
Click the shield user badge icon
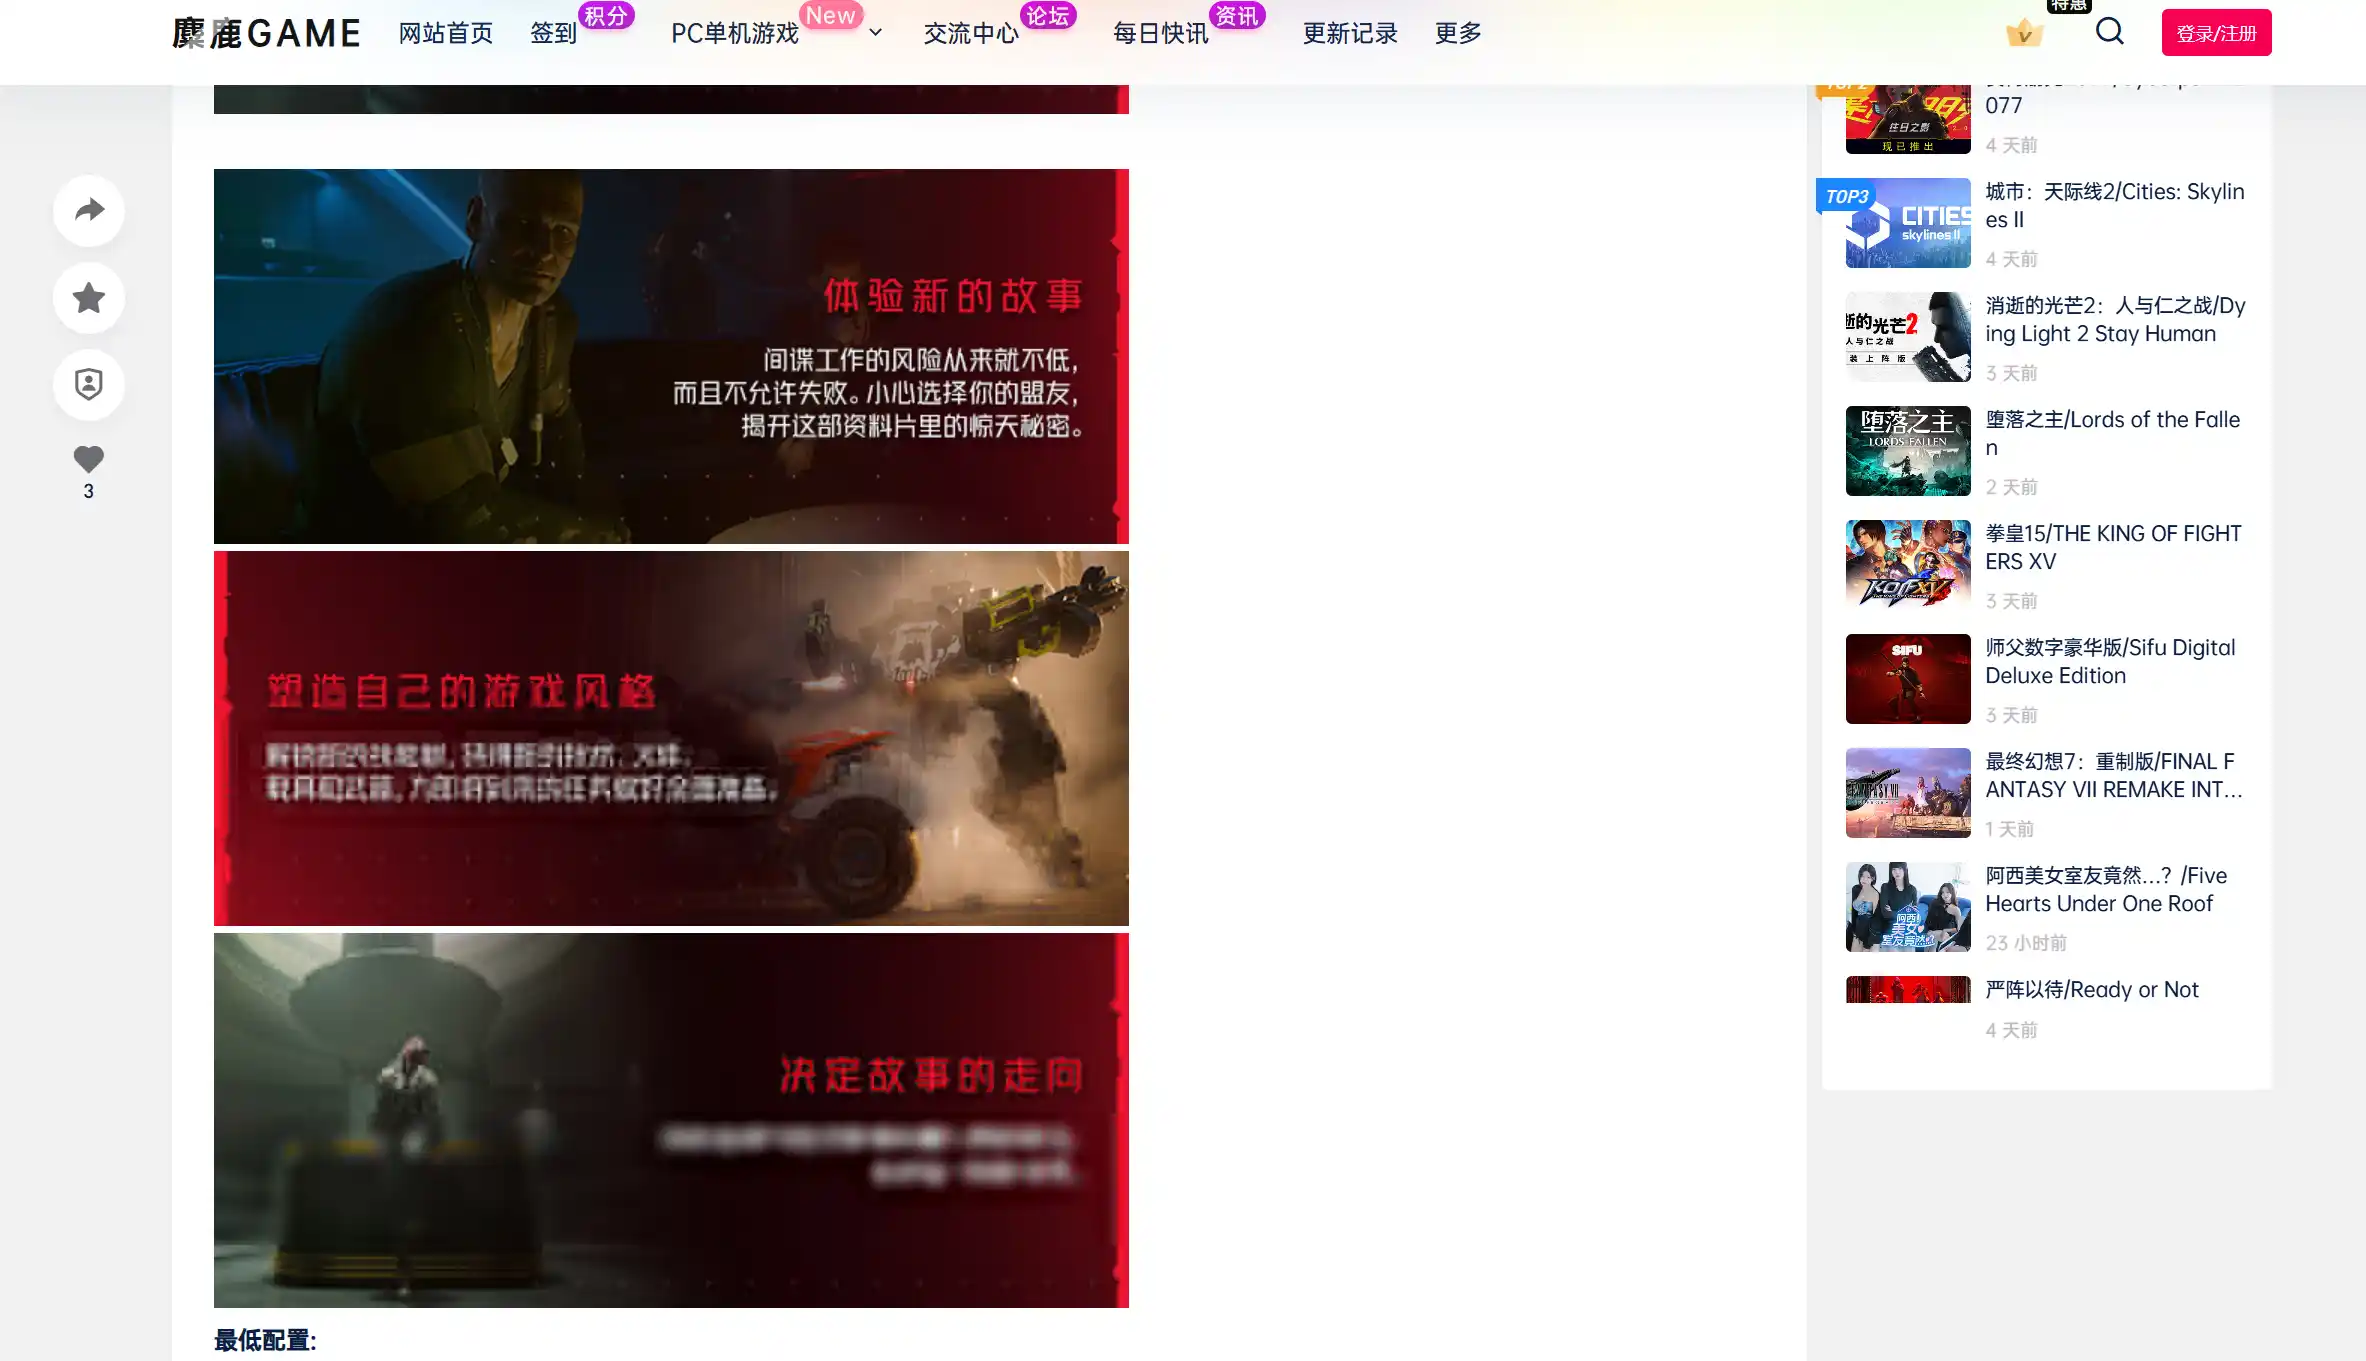pyautogui.click(x=89, y=384)
